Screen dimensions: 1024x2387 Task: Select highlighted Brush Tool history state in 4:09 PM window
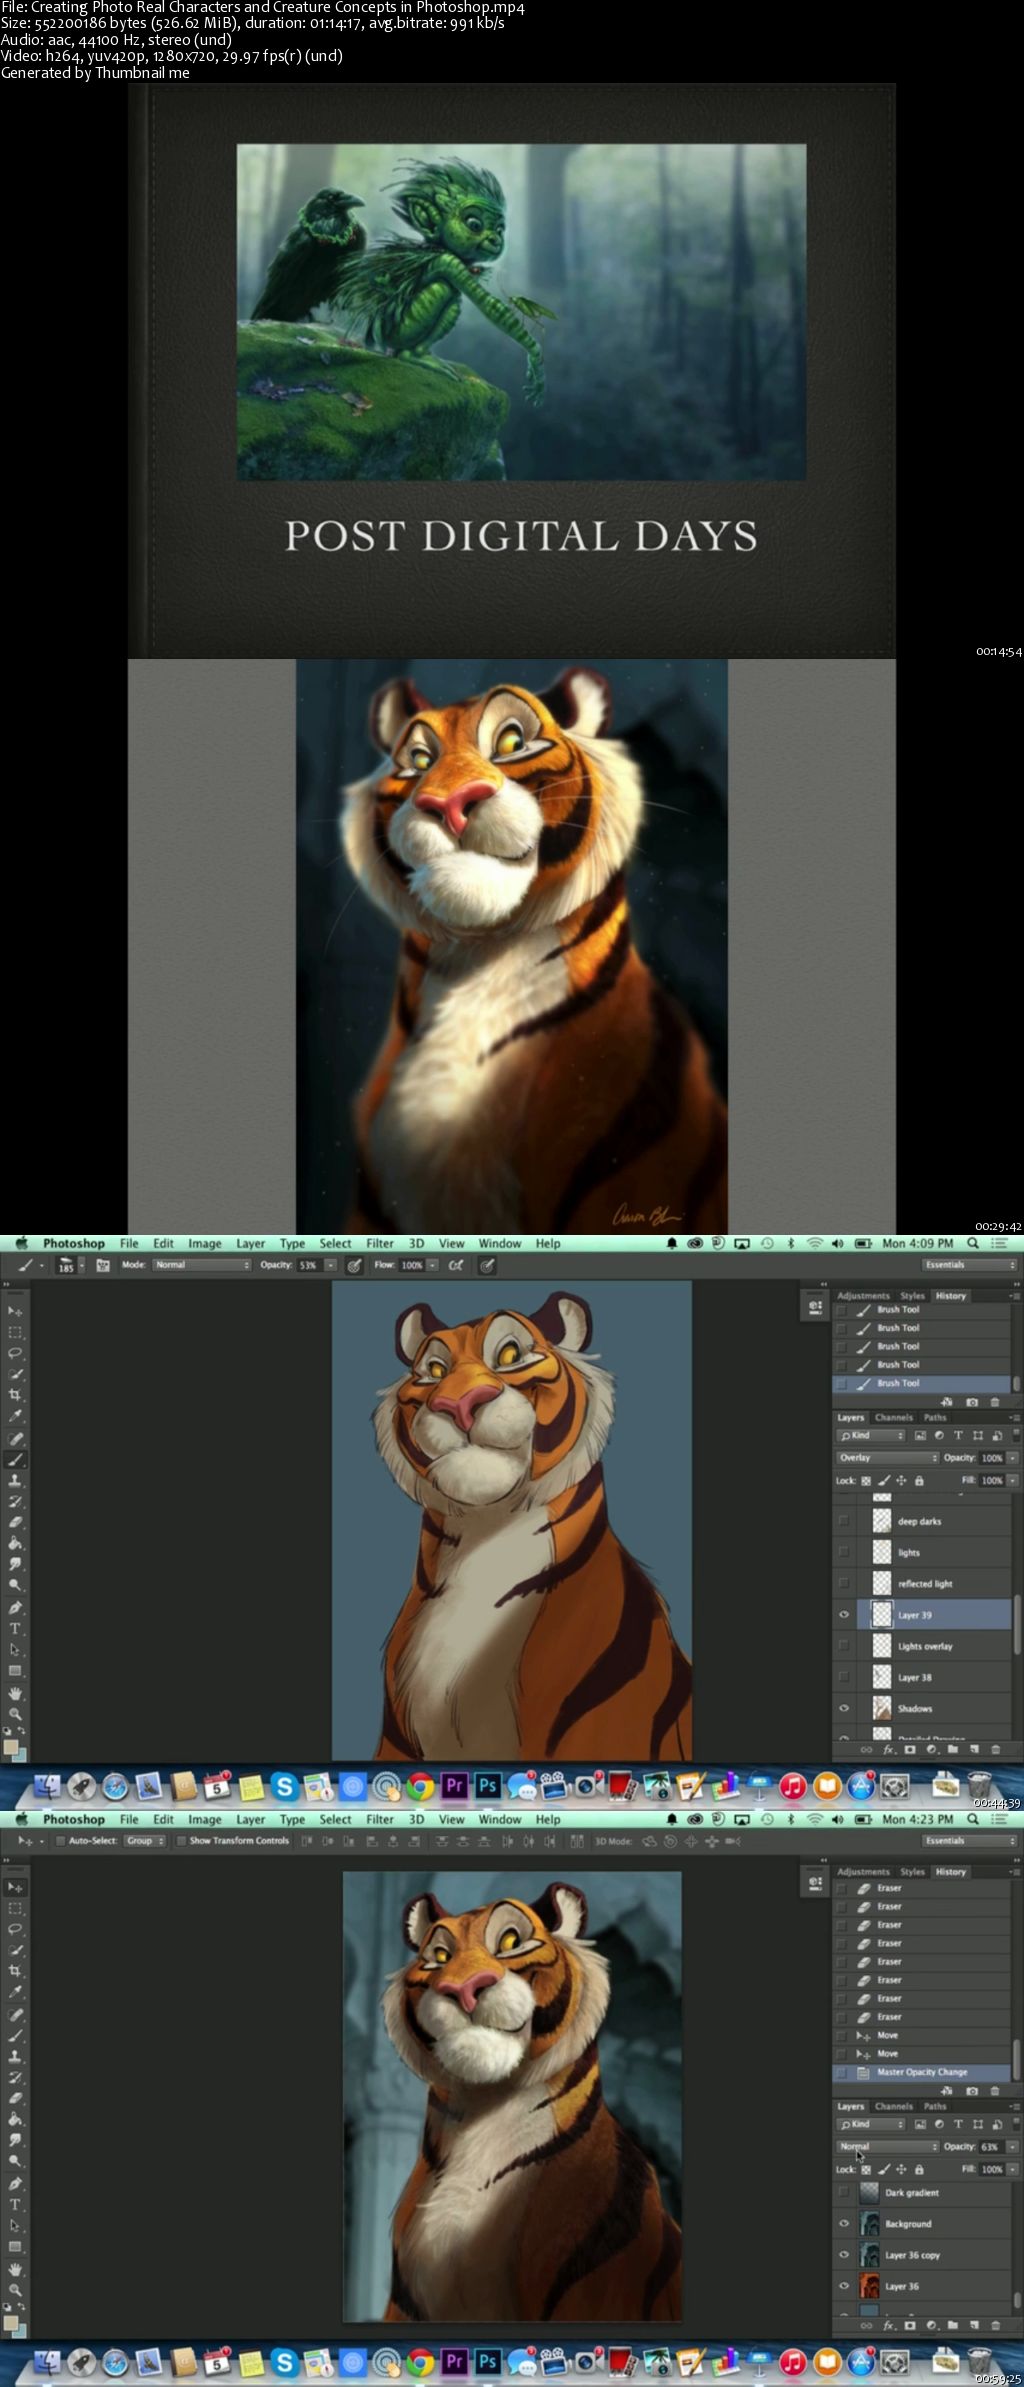point(921,1383)
